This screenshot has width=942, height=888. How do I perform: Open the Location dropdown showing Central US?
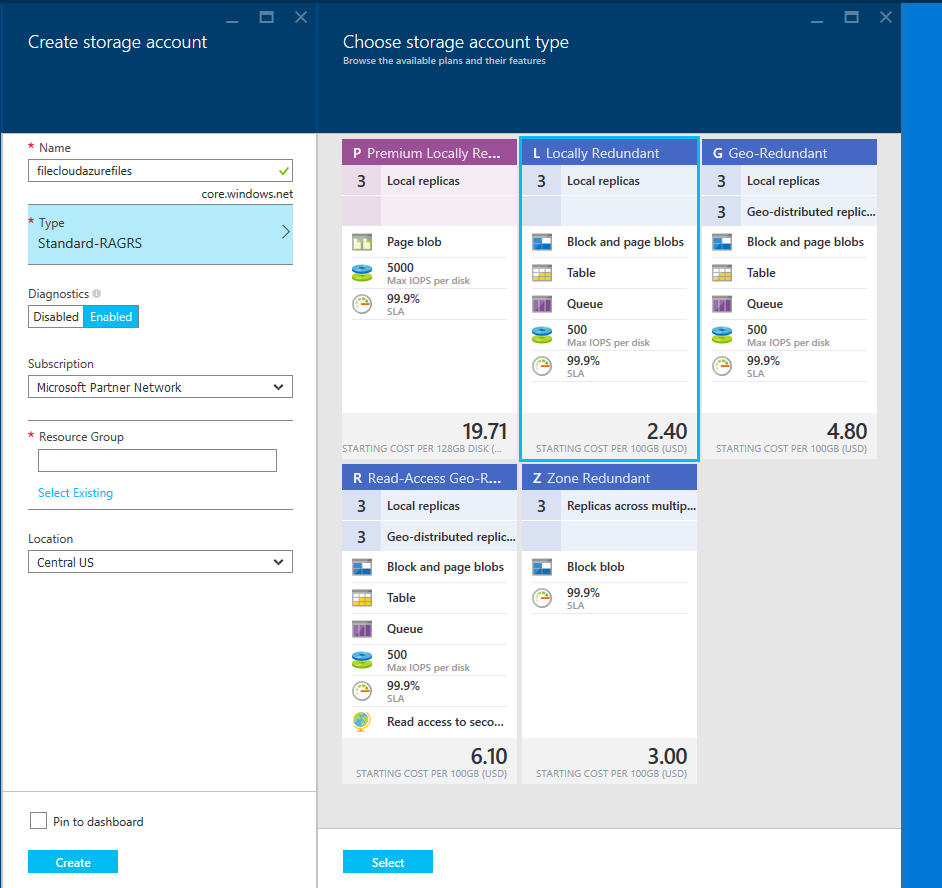[160, 561]
